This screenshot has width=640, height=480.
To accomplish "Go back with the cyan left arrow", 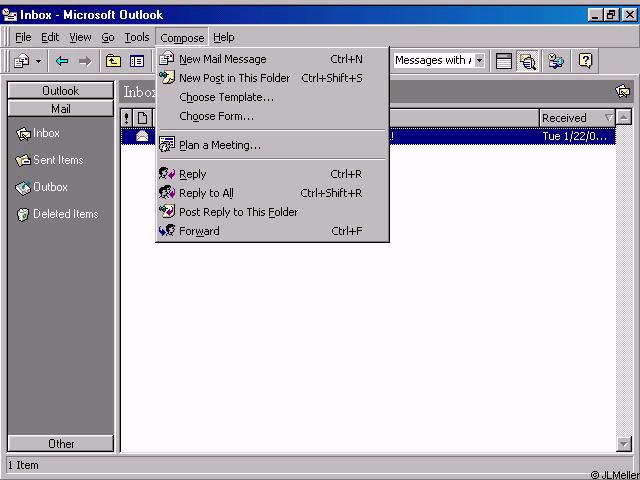I will pos(62,61).
